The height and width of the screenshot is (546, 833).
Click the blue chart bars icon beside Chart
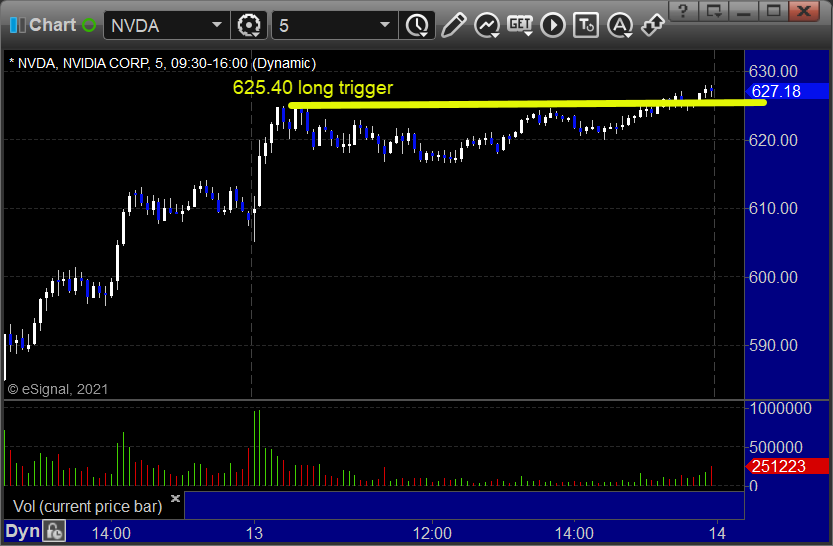point(18,25)
